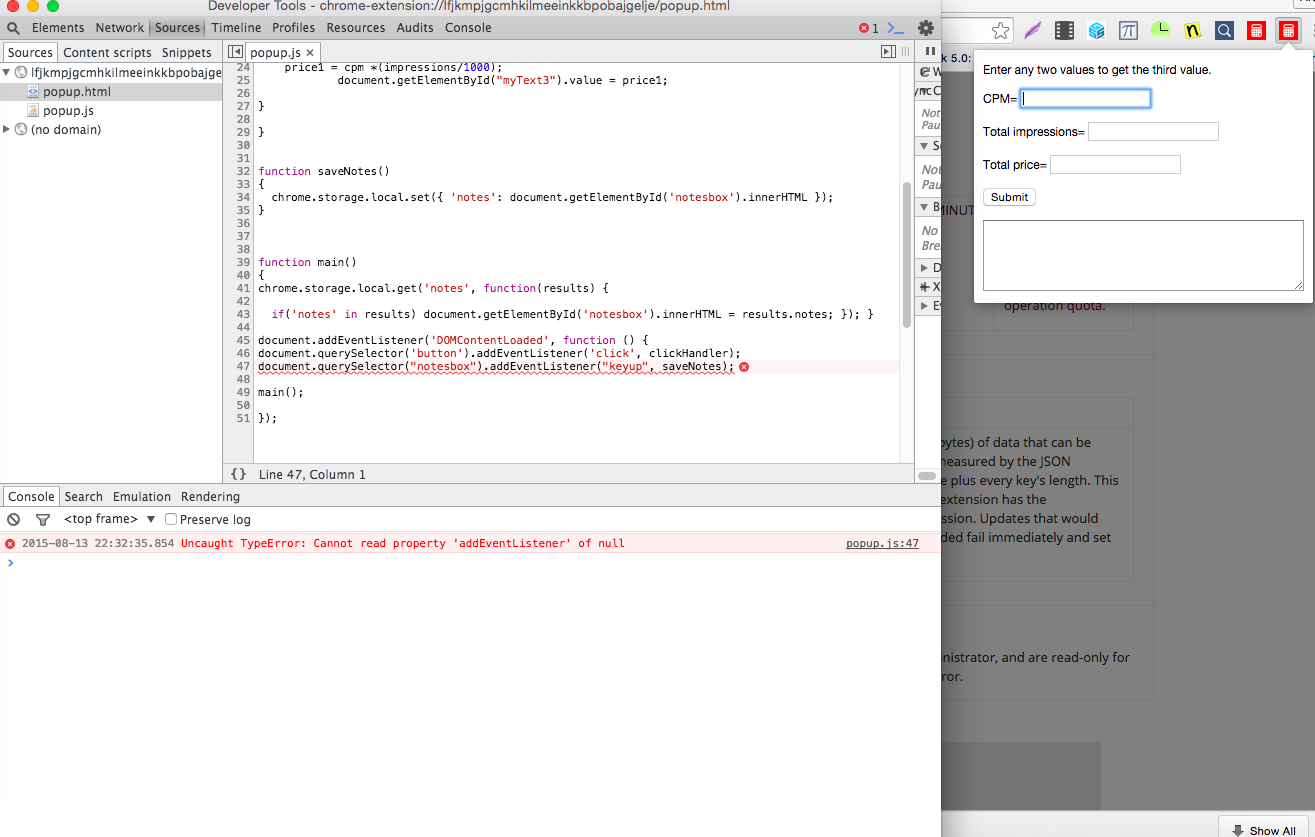Open the top Console panel tab

pyautogui.click(x=468, y=28)
